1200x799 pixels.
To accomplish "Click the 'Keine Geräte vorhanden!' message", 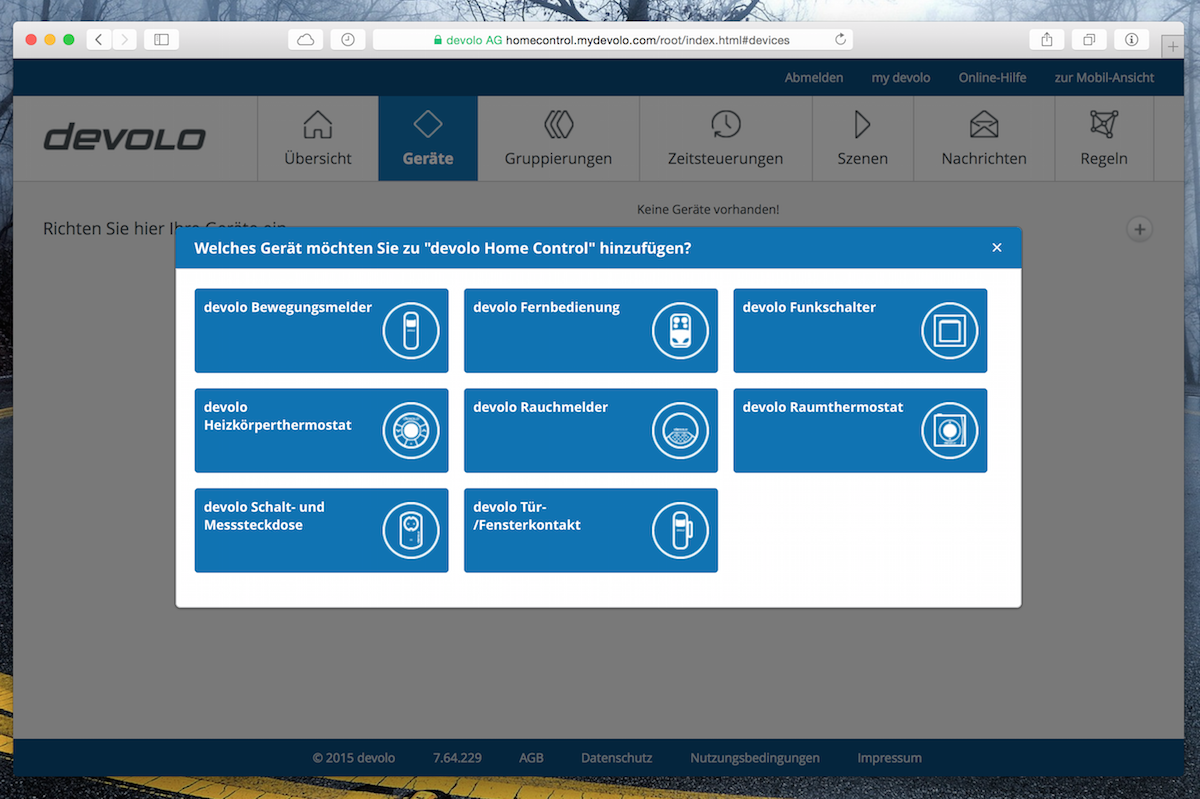I will coord(708,210).
